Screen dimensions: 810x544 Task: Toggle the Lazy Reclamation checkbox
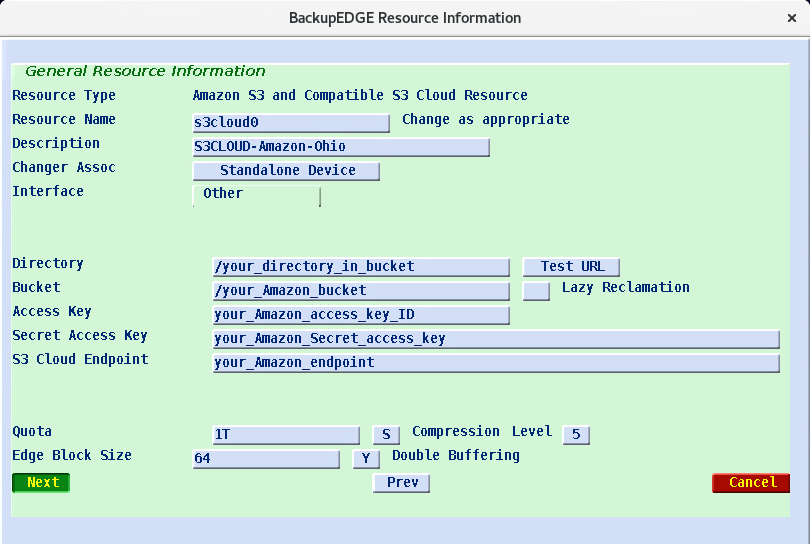[x=536, y=290]
